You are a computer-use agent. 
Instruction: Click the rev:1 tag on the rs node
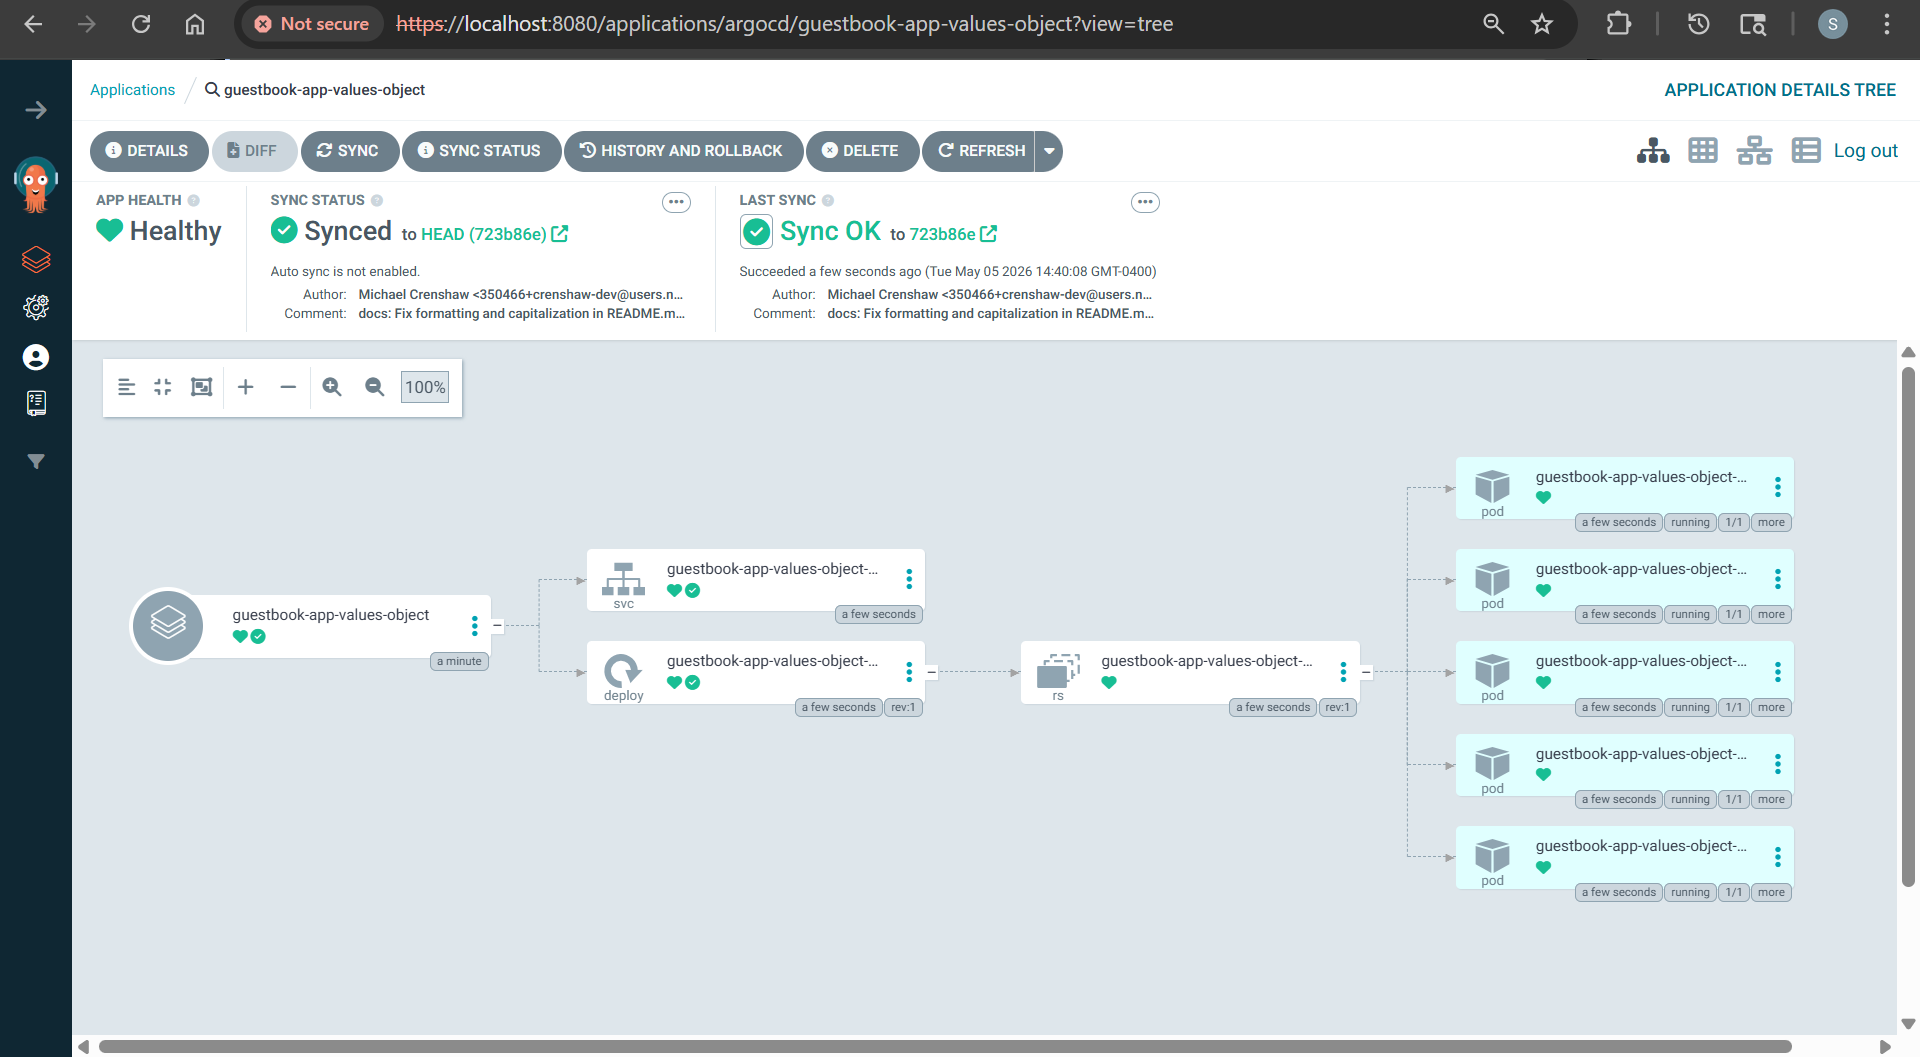click(1337, 707)
